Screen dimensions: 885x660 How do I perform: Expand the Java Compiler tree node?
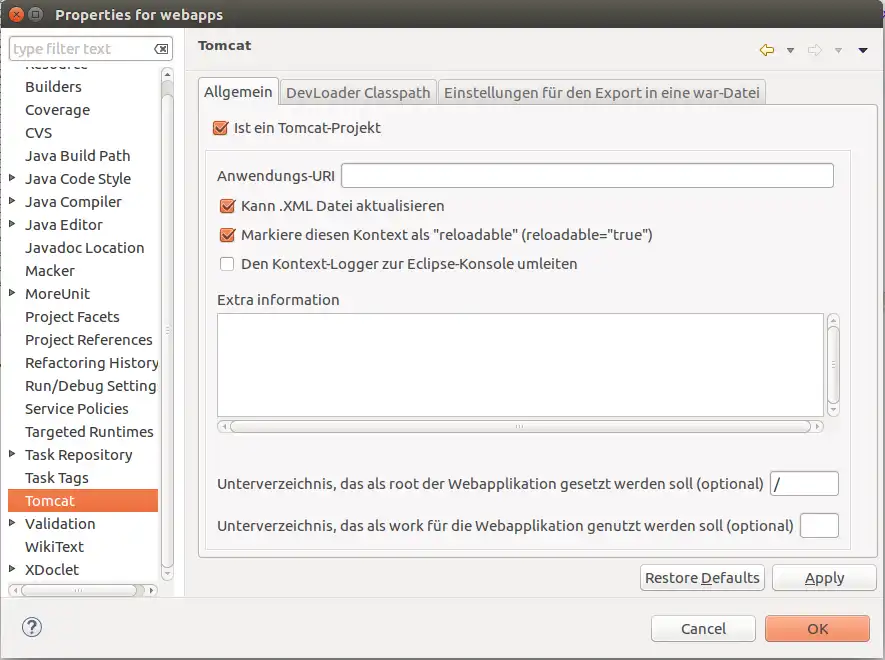pyautogui.click(x=12, y=202)
